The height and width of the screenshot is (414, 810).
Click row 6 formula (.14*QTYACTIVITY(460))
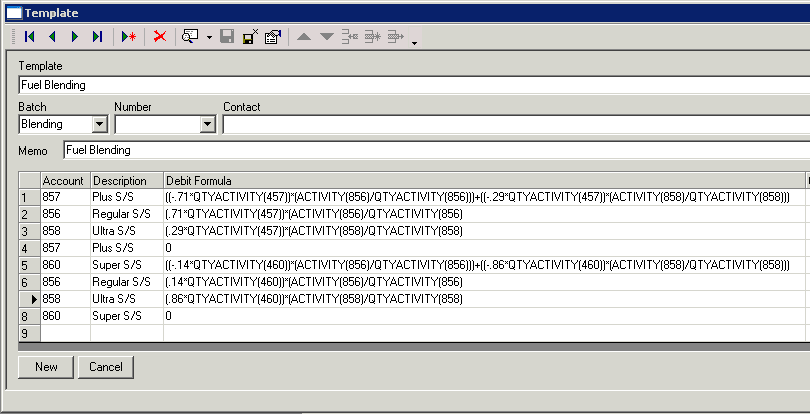pyautogui.click(x=485, y=282)
